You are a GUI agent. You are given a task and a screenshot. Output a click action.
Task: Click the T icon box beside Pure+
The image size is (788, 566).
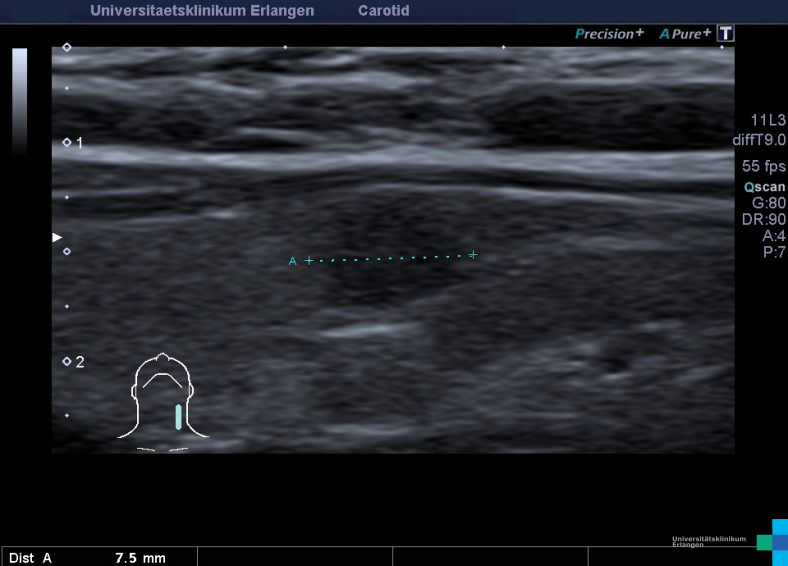[x=725, y=34]
